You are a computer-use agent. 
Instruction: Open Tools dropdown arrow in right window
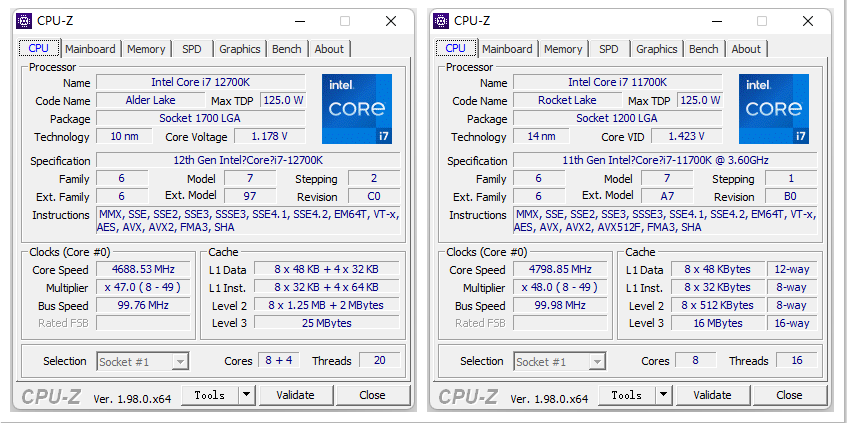pyautogui.click(x=663, y=395)
